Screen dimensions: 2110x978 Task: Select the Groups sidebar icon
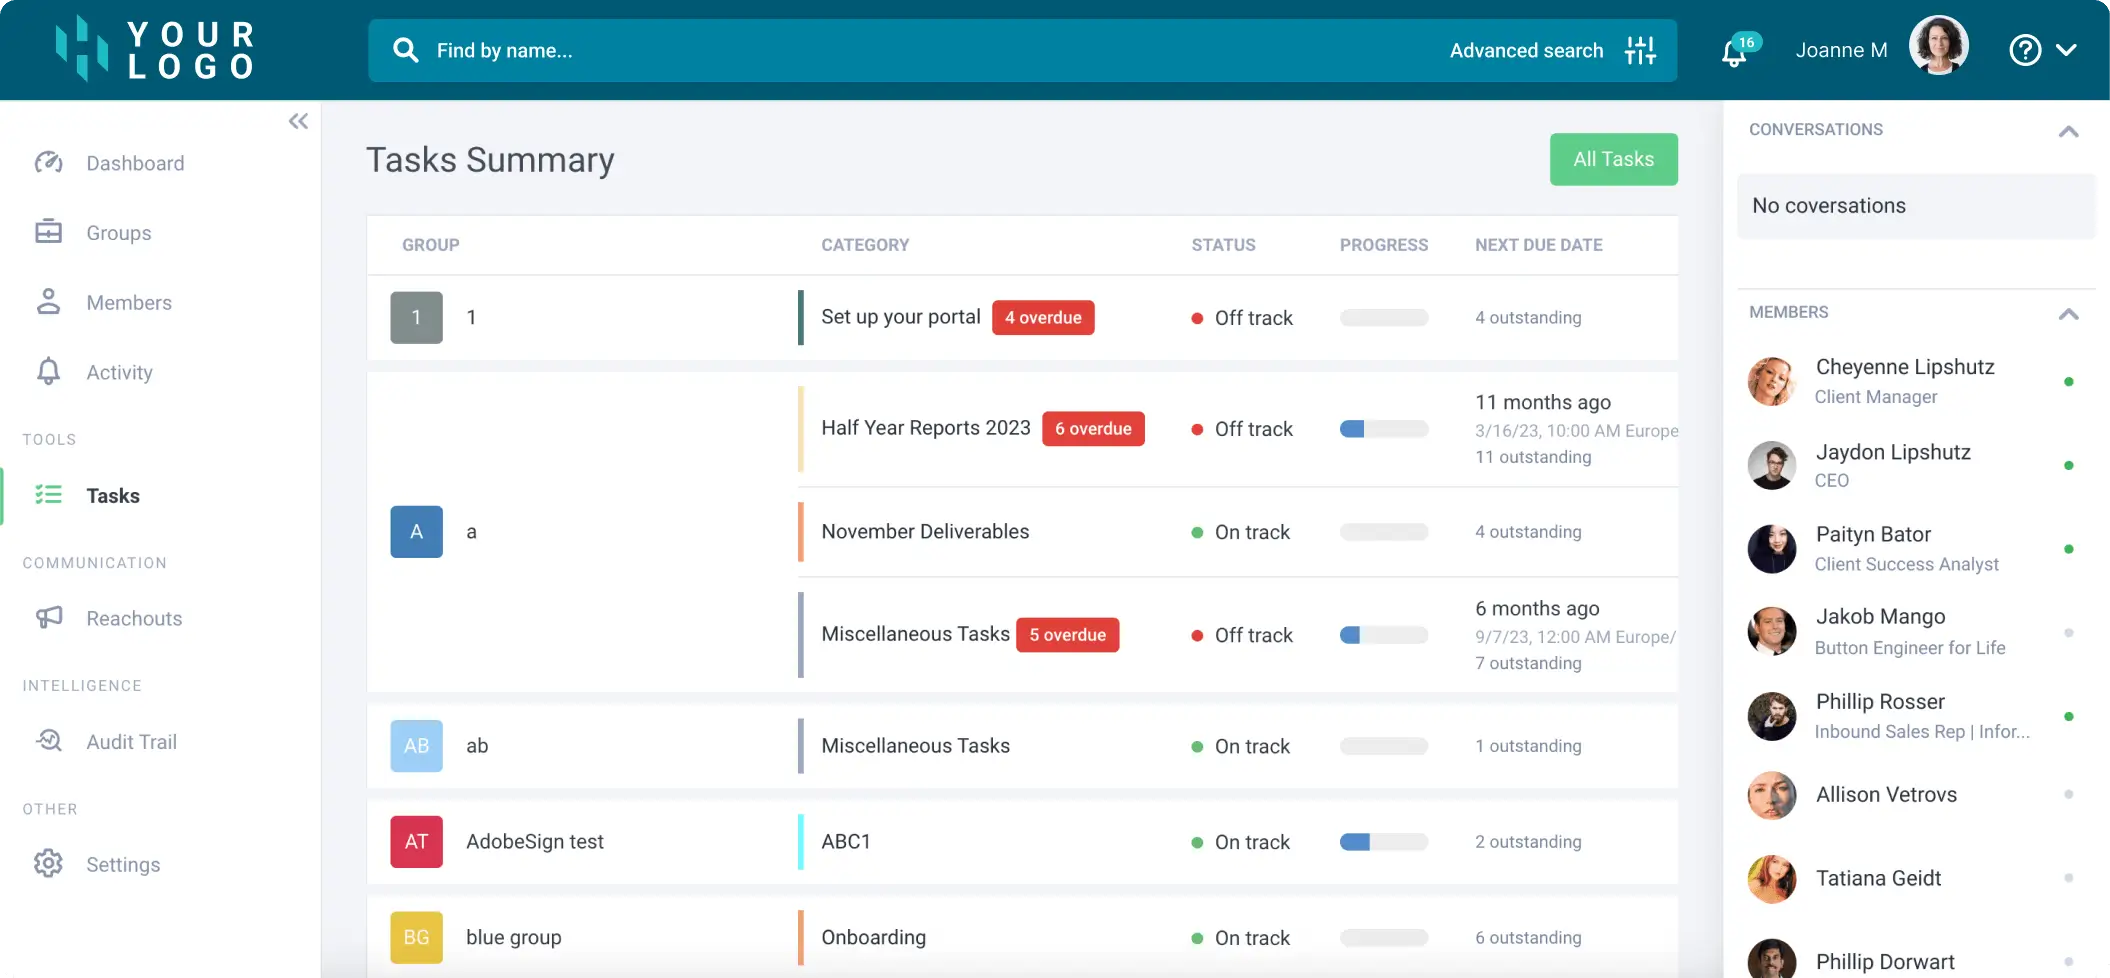tap(49, 232)
